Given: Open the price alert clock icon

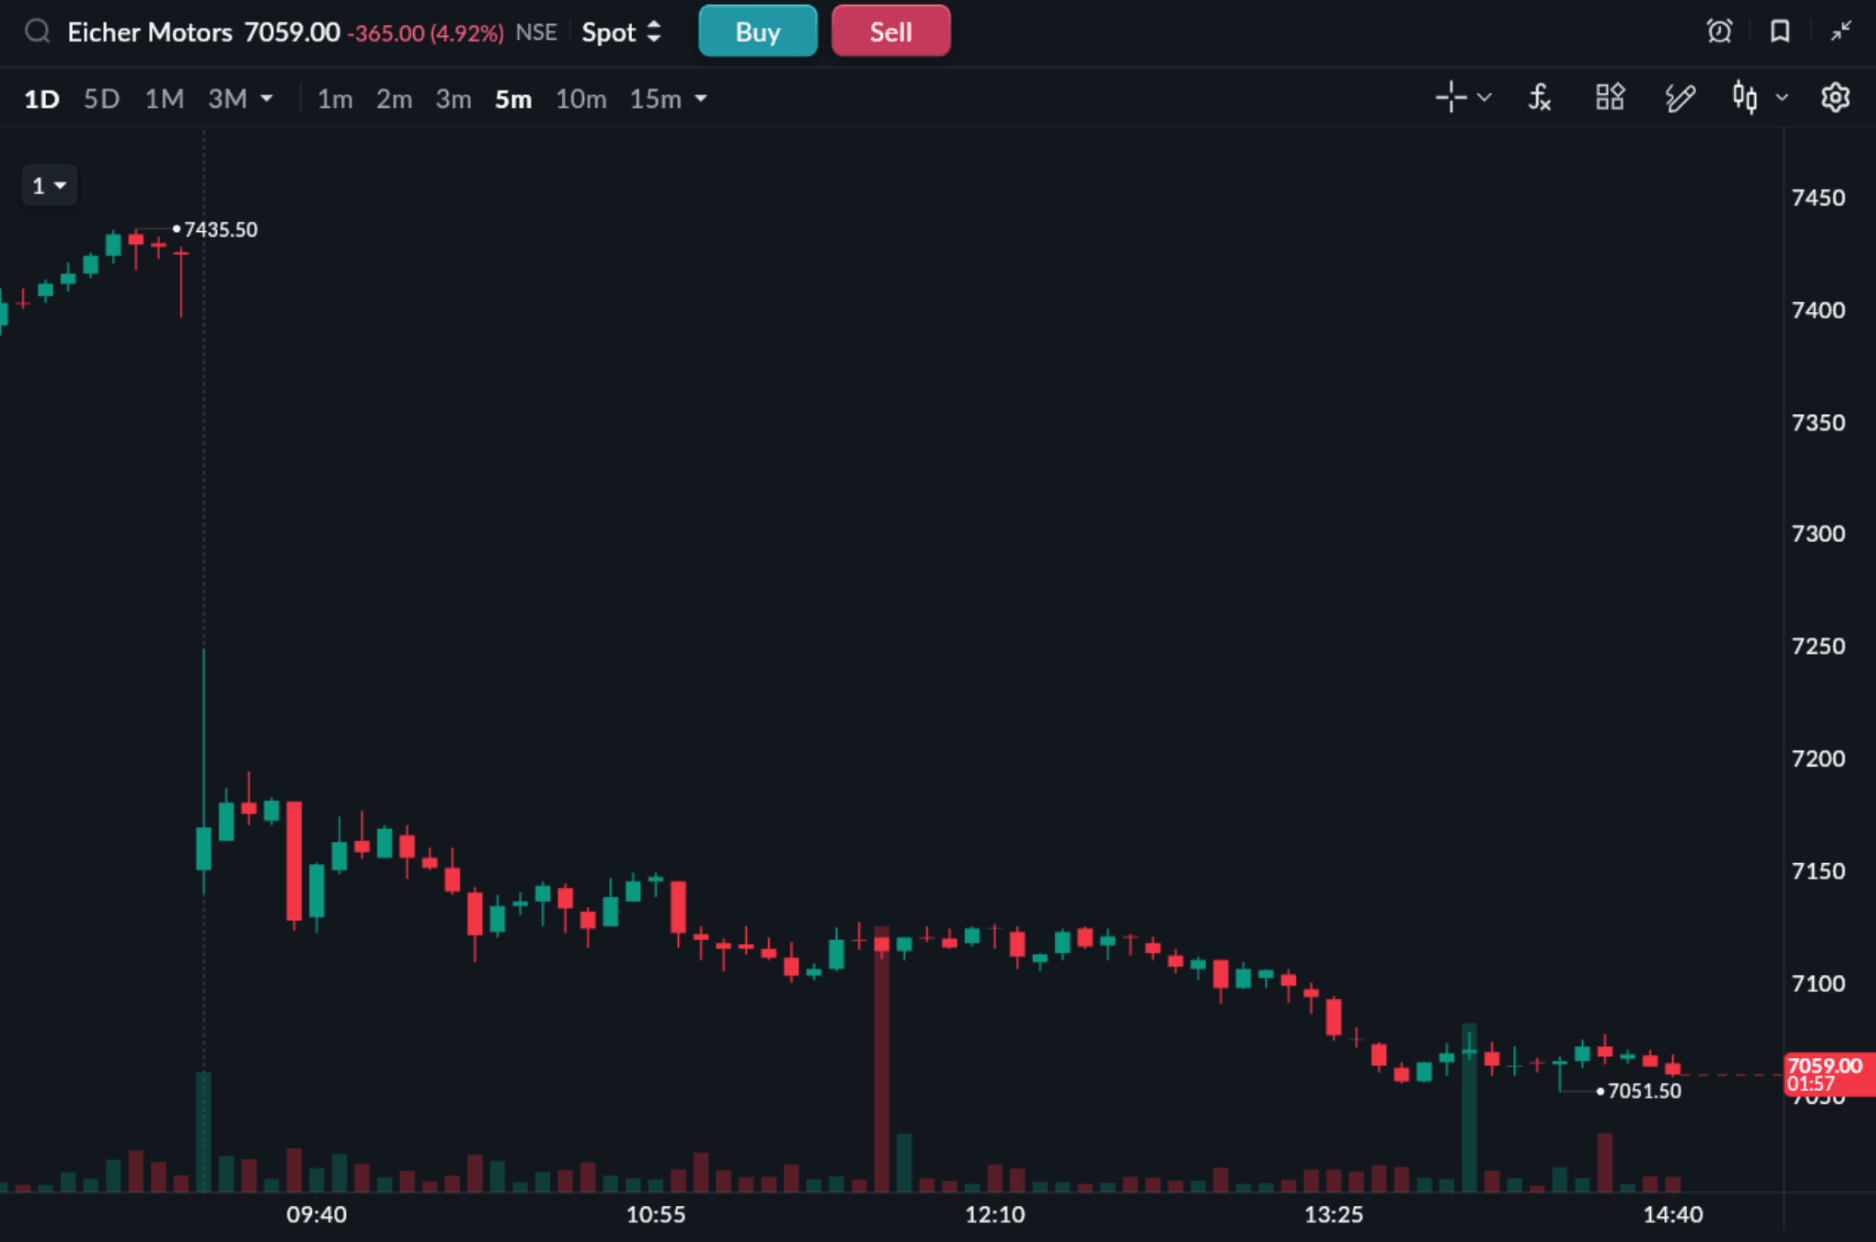Looking at the screenshot, I should (x=1719, y=32).
